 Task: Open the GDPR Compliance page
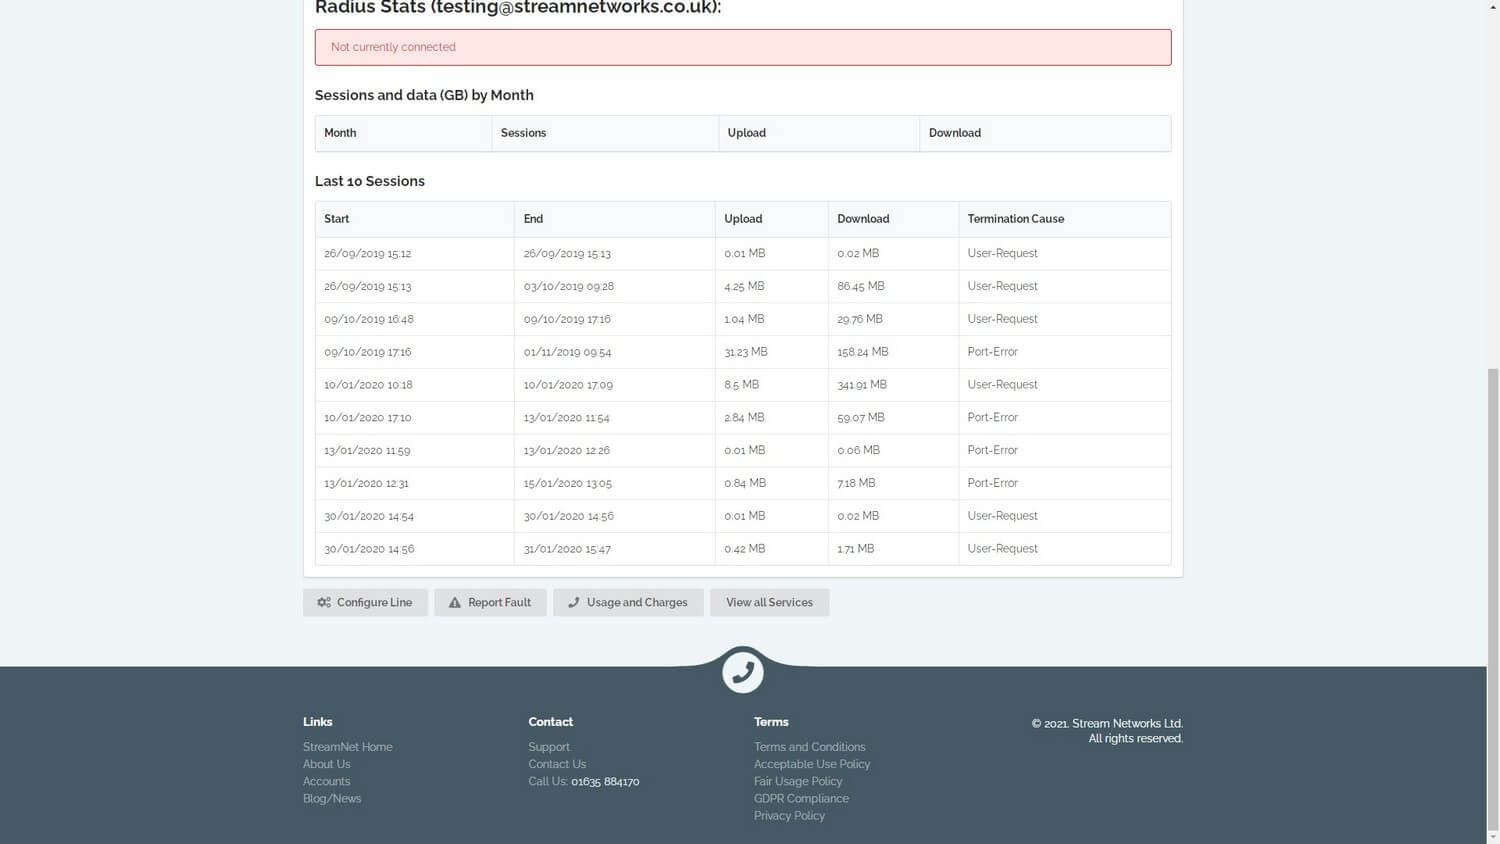[801, 798]
